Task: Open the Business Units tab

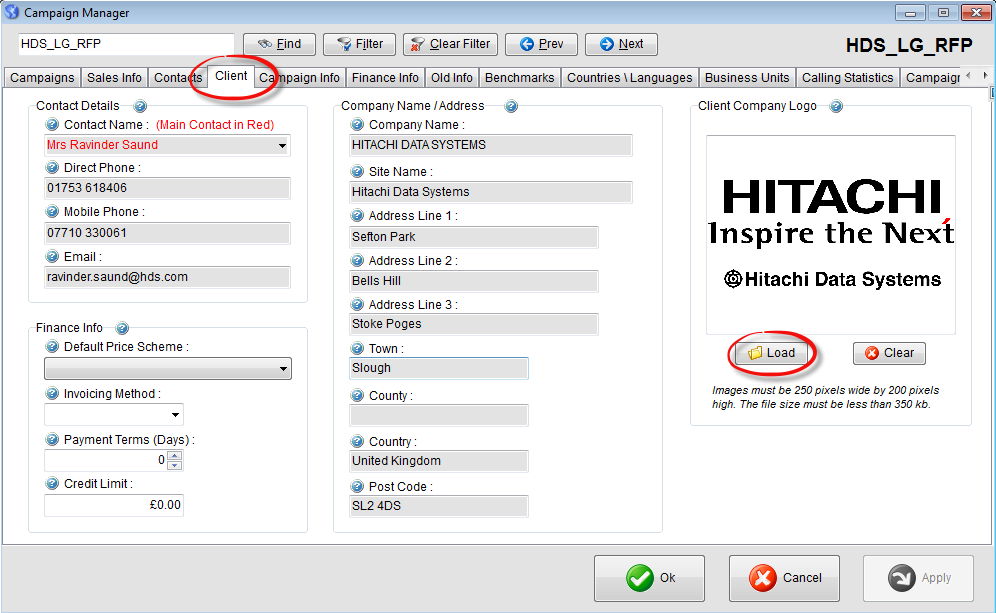Action: coord(747,77)
